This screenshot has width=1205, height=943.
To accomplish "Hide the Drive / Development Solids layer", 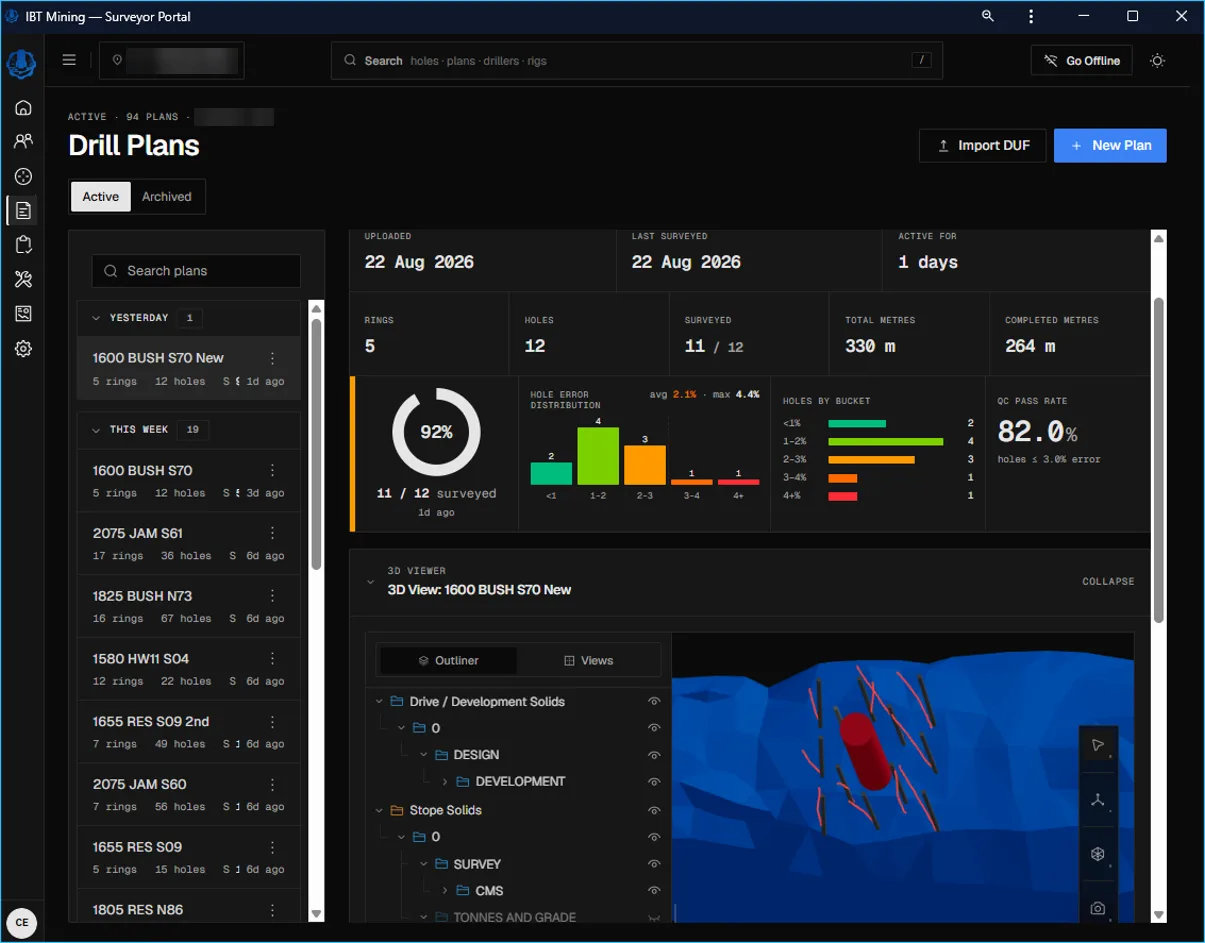I will coord(654,702).
